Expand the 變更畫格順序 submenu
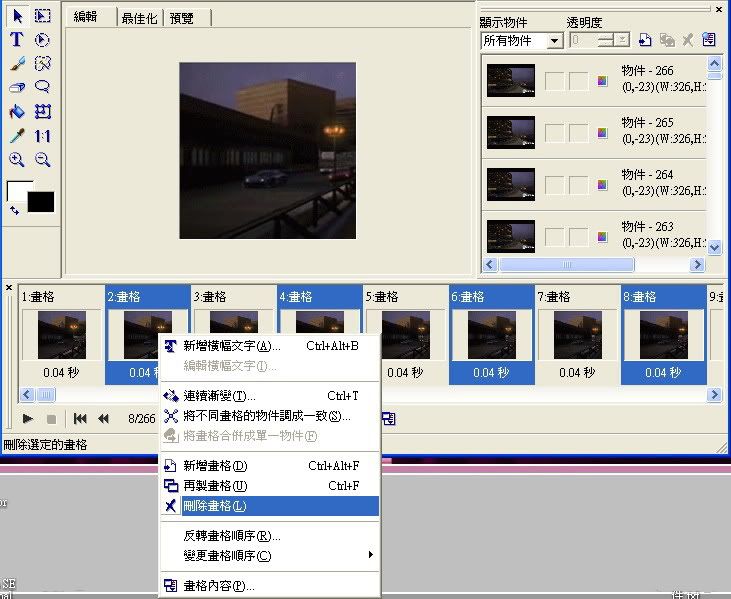 pyautogui.click(x=270, y=555)
